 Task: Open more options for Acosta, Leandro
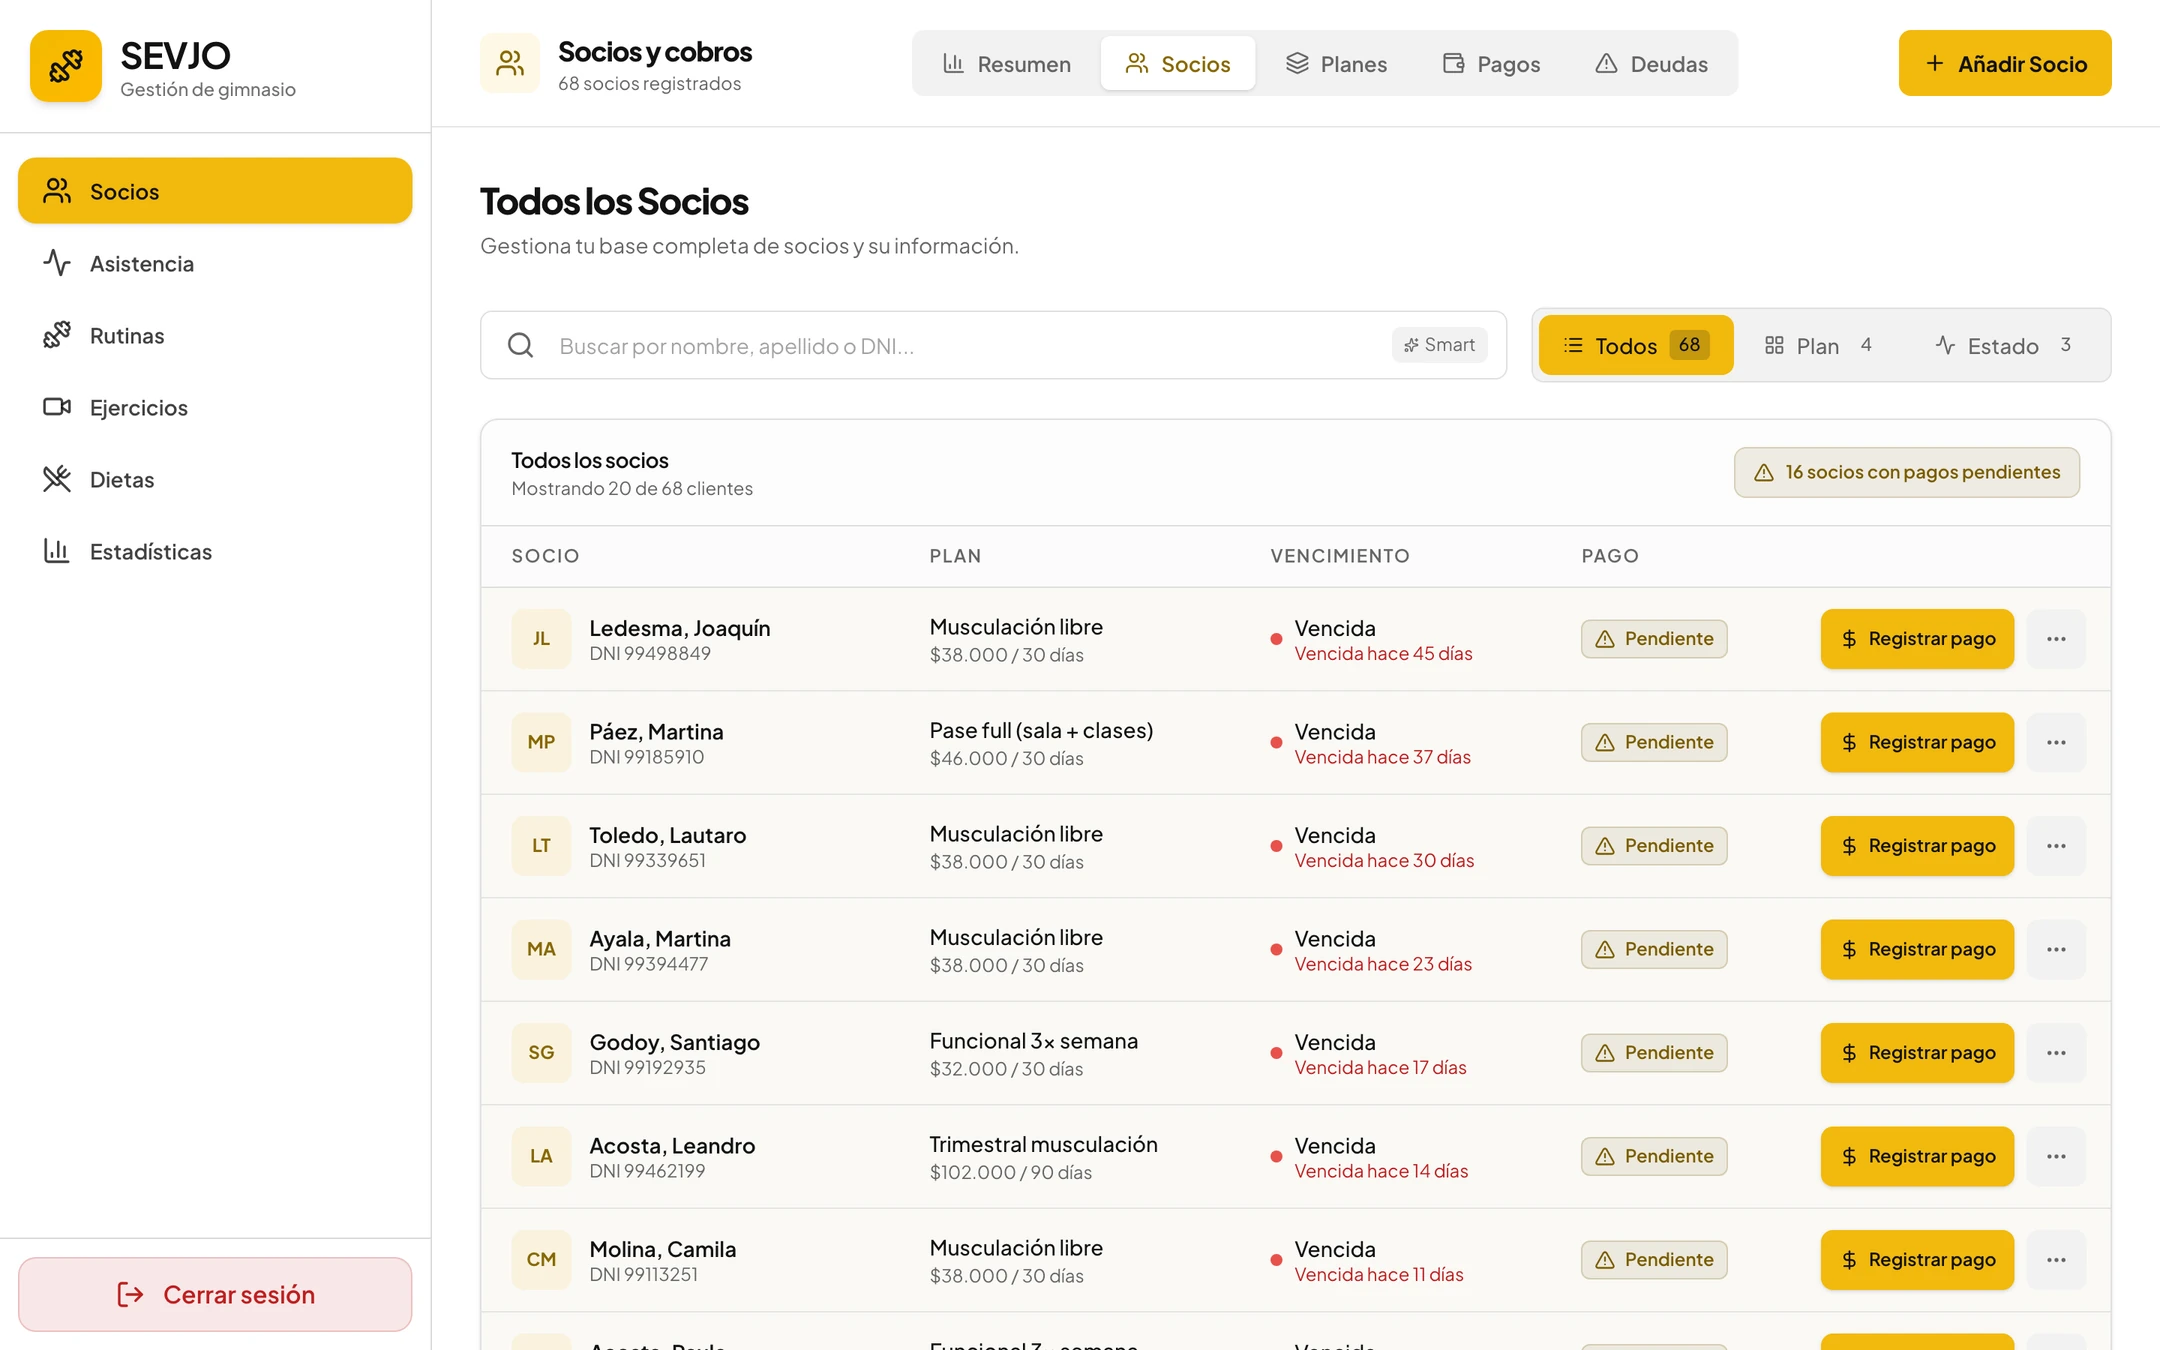tap(2056, 1156)
